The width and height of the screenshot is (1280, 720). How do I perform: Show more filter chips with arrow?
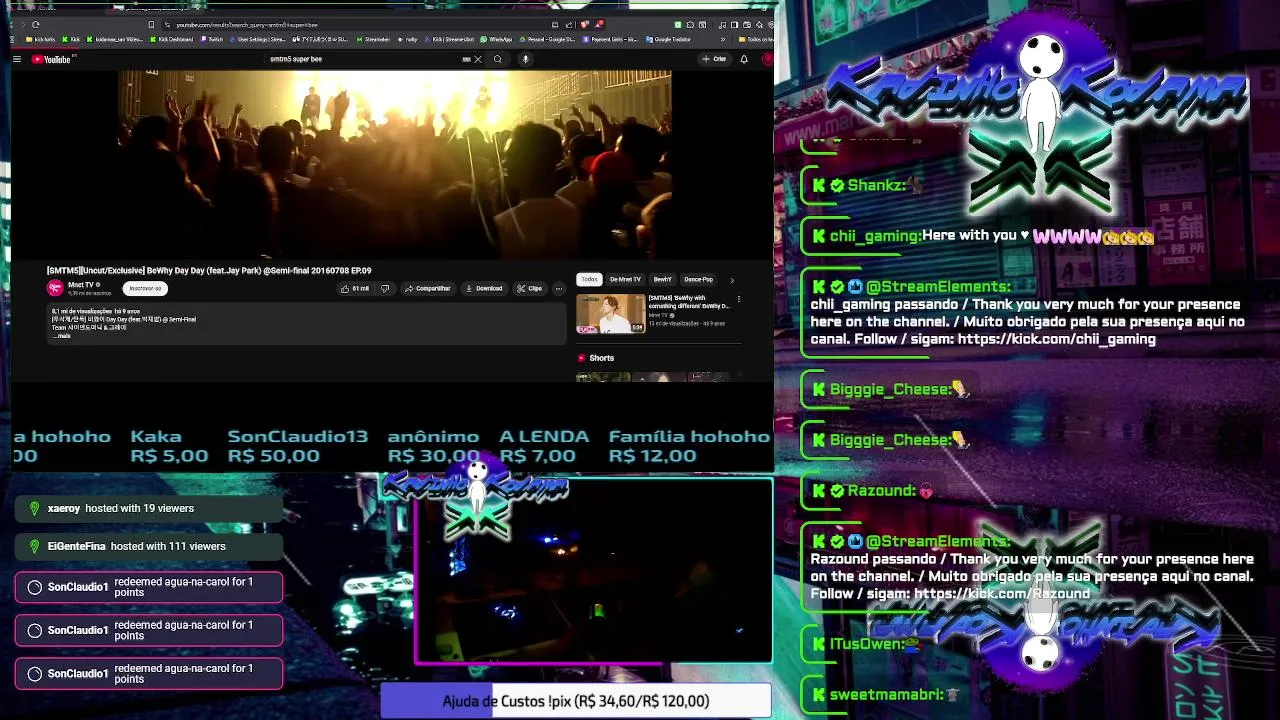(731, 280)
